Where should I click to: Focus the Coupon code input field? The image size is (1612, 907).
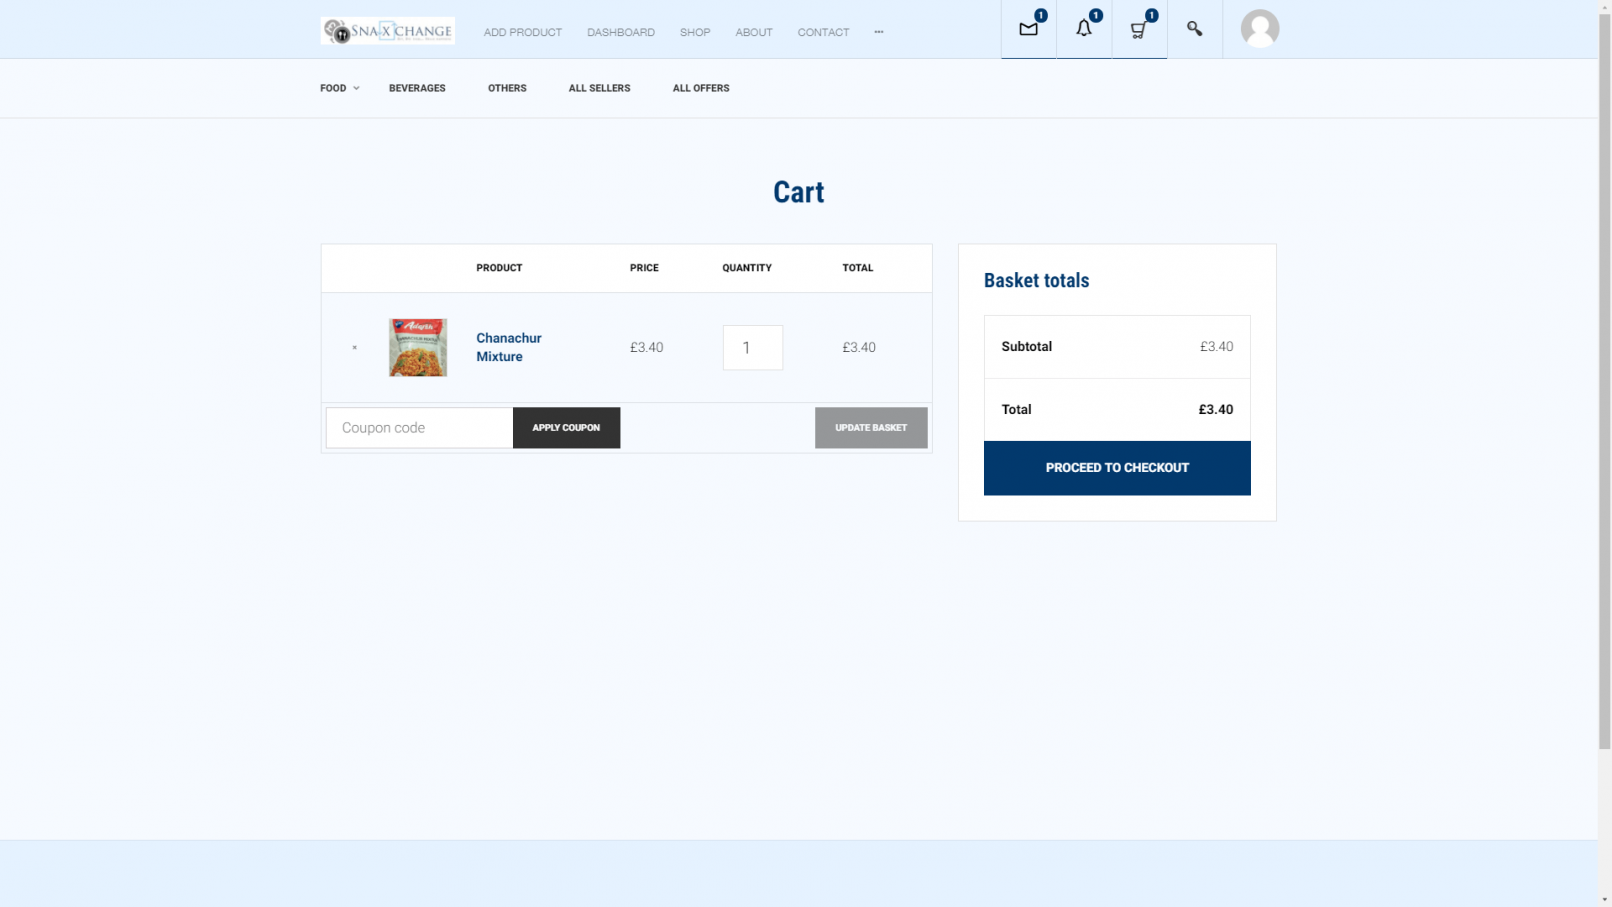419,428
